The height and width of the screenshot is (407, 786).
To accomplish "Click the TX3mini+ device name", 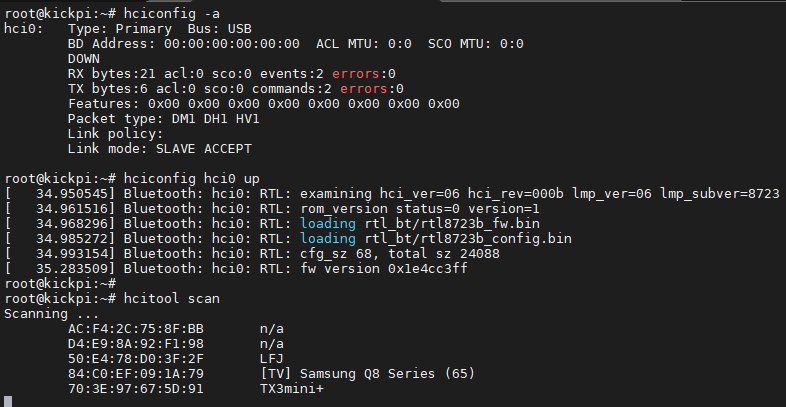I will tap(291, 388).
